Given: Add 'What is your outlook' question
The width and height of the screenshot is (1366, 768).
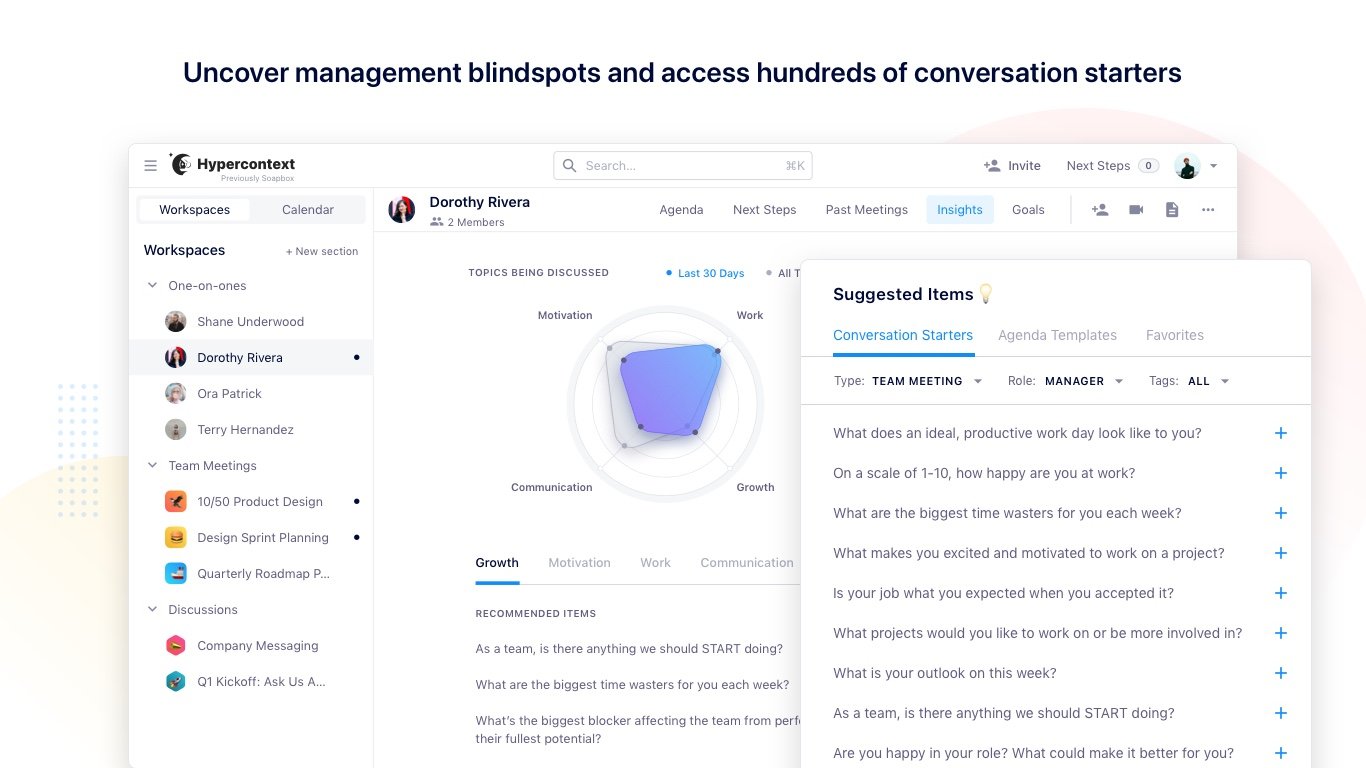Looking at the screenshot, I should pos(1281,673).
